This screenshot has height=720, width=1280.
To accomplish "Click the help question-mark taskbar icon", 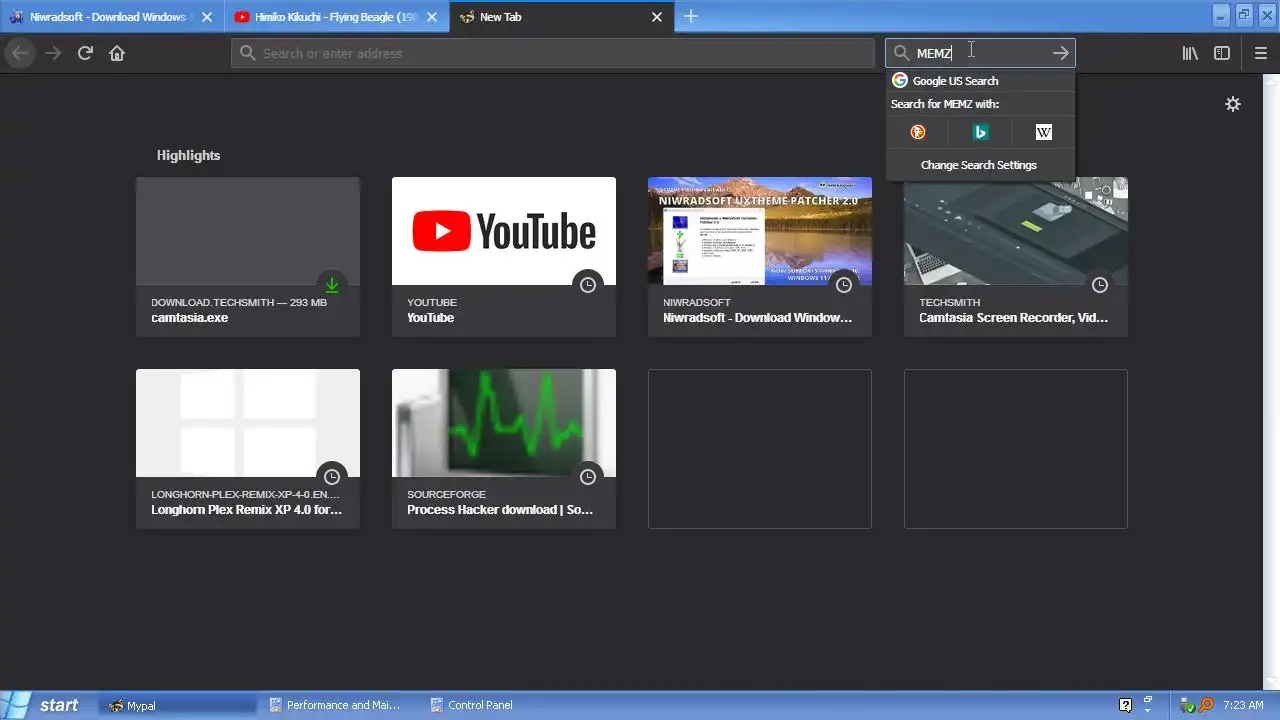I will 1125,705.
